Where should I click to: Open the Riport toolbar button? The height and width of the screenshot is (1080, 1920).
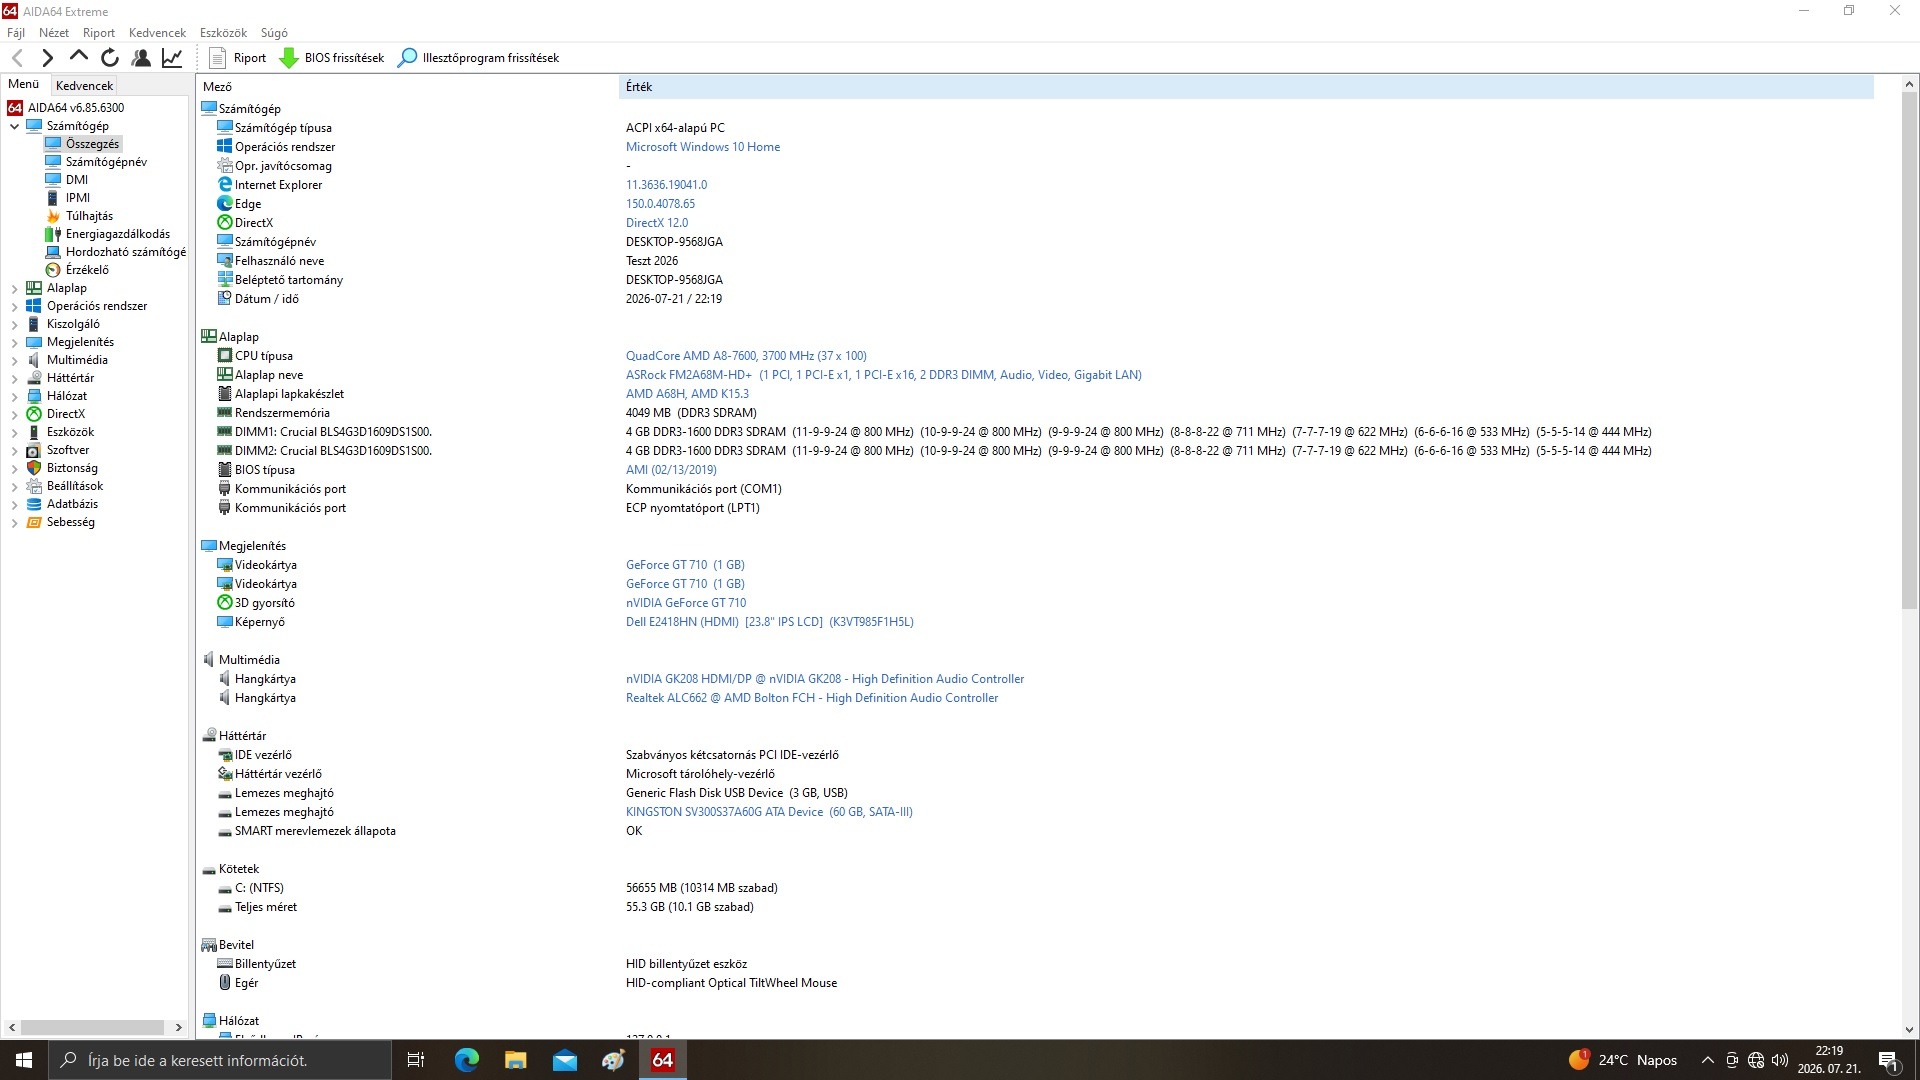click(238, 58)
